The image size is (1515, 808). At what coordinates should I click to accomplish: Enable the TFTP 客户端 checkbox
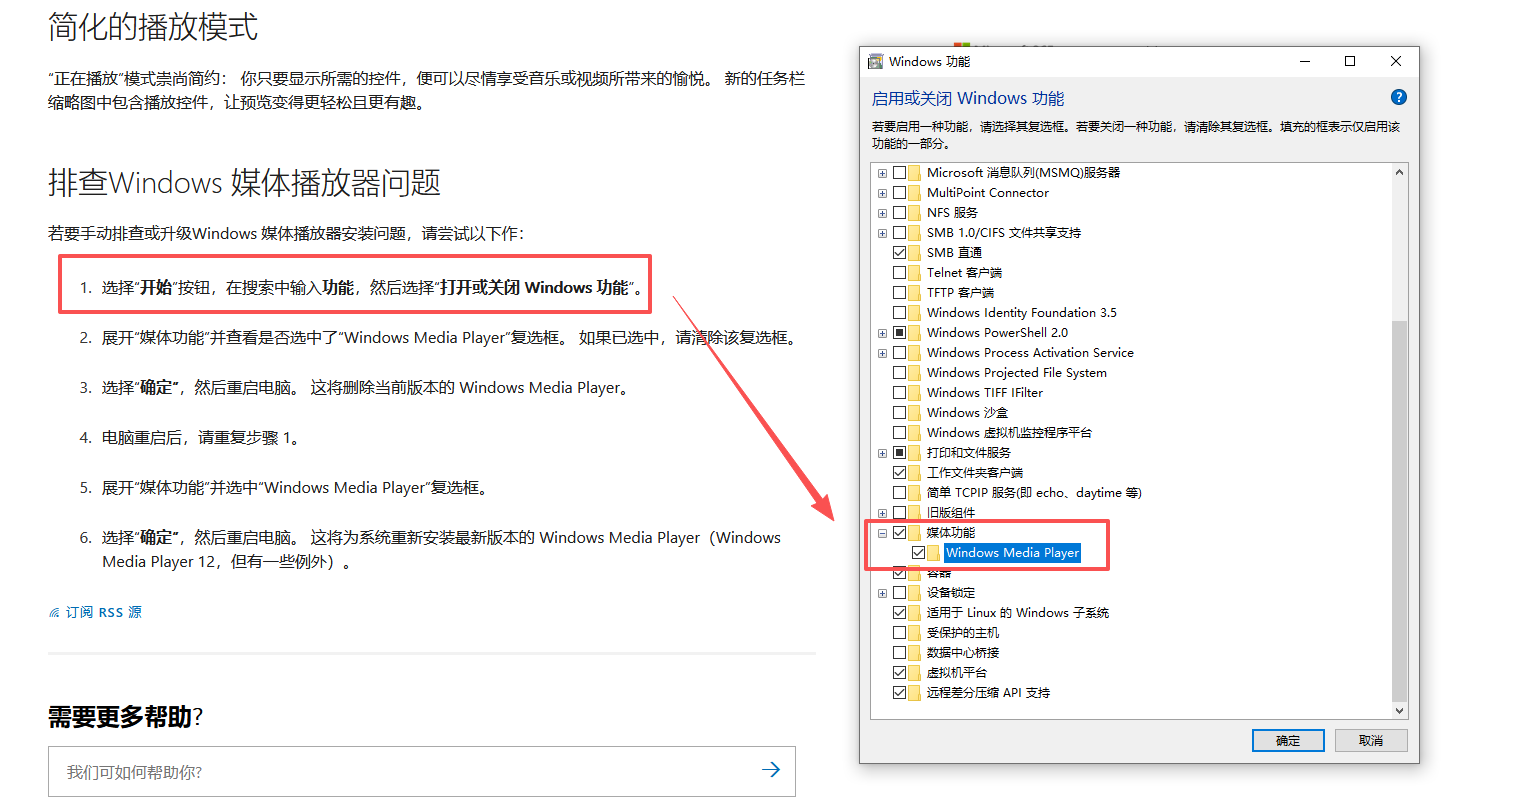pyautogui.click(x=899, y=293)
